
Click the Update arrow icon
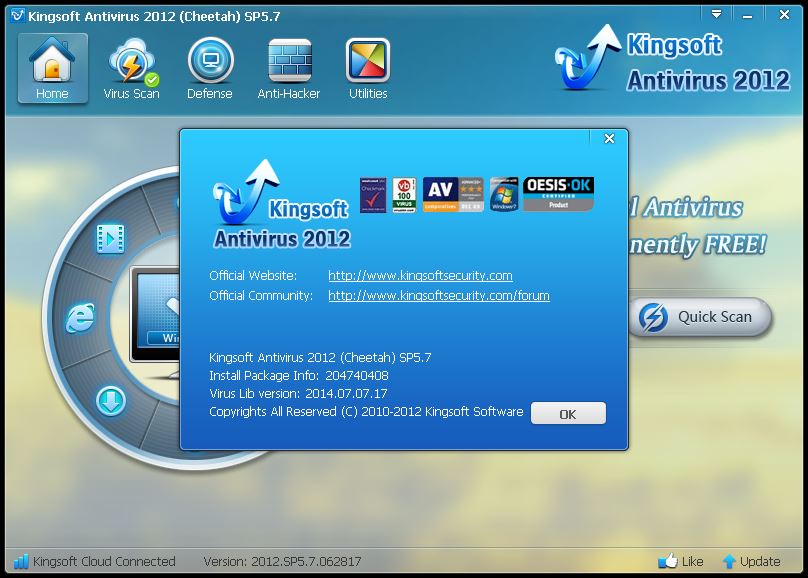[x=729, y=561]
